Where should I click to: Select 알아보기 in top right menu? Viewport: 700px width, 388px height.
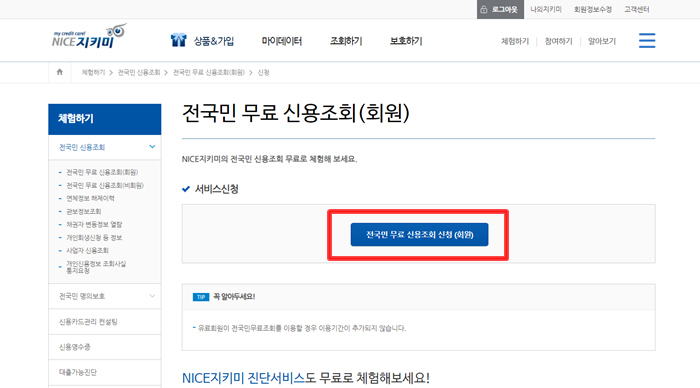601,41
